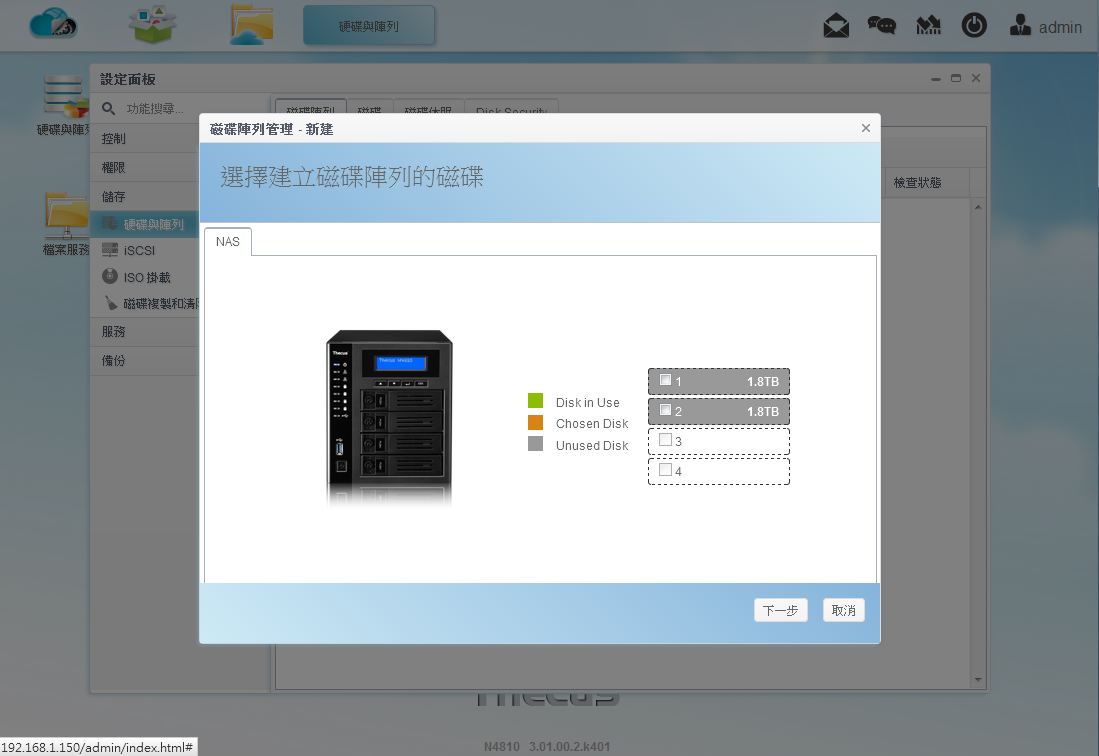
Task: Open the mail notification envelope icon
Action: click(835, 26)
